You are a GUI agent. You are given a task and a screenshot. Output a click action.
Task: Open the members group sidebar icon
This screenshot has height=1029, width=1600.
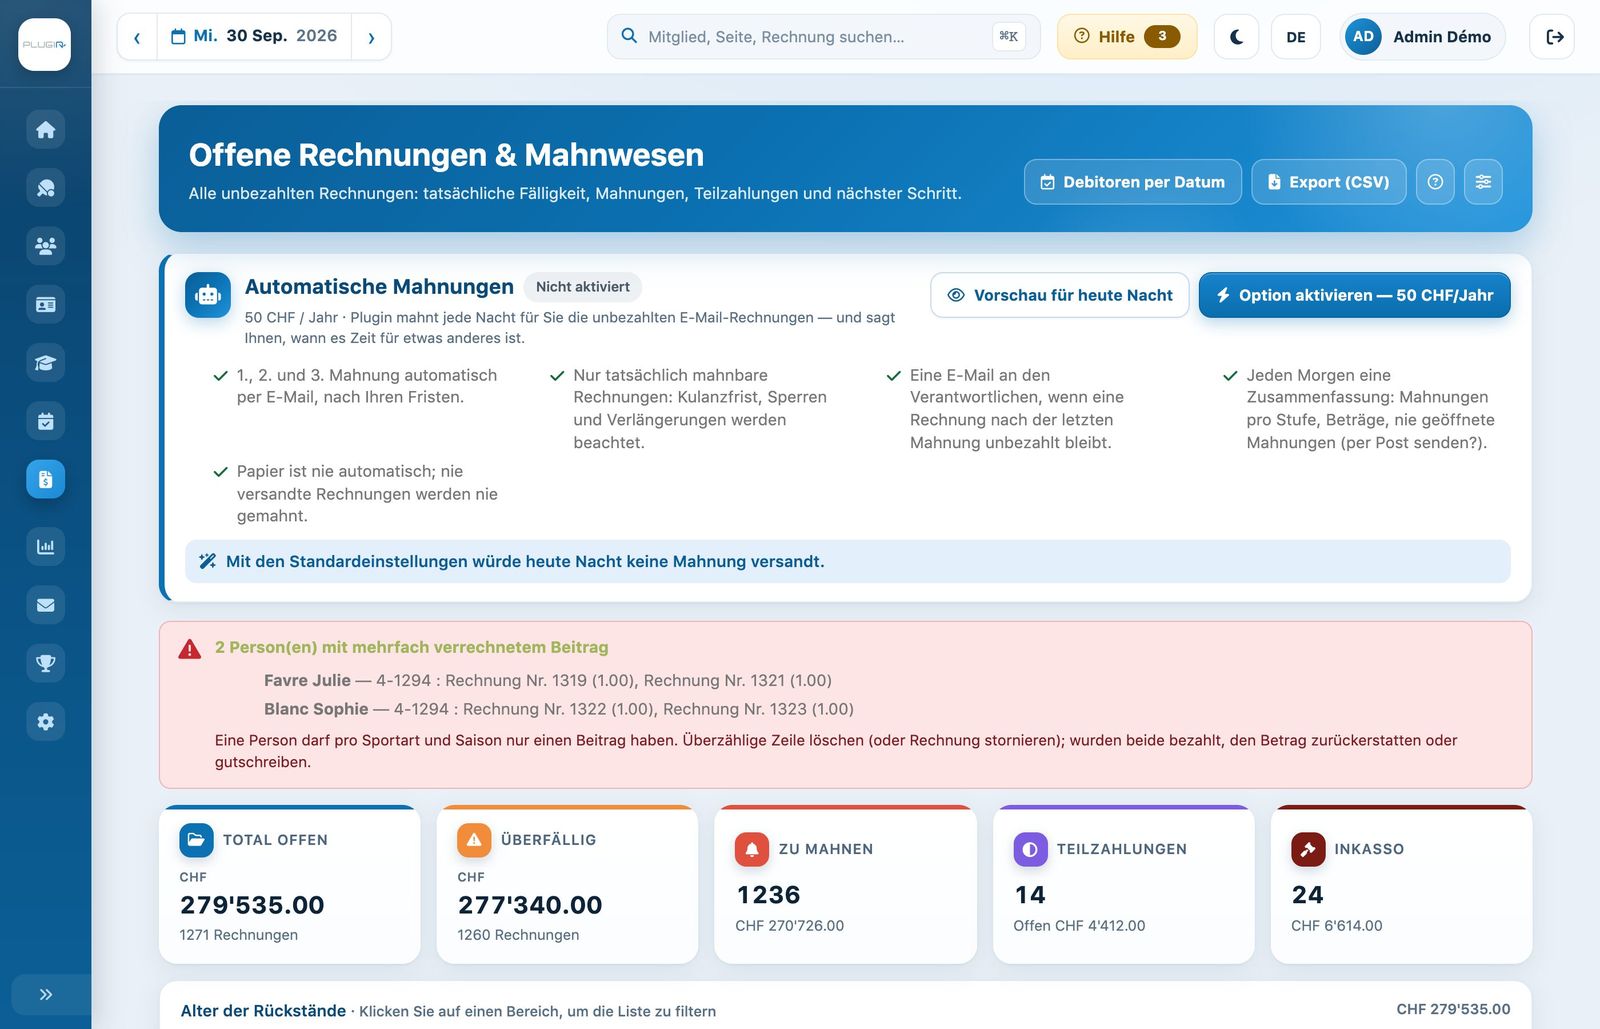[45, 246]
